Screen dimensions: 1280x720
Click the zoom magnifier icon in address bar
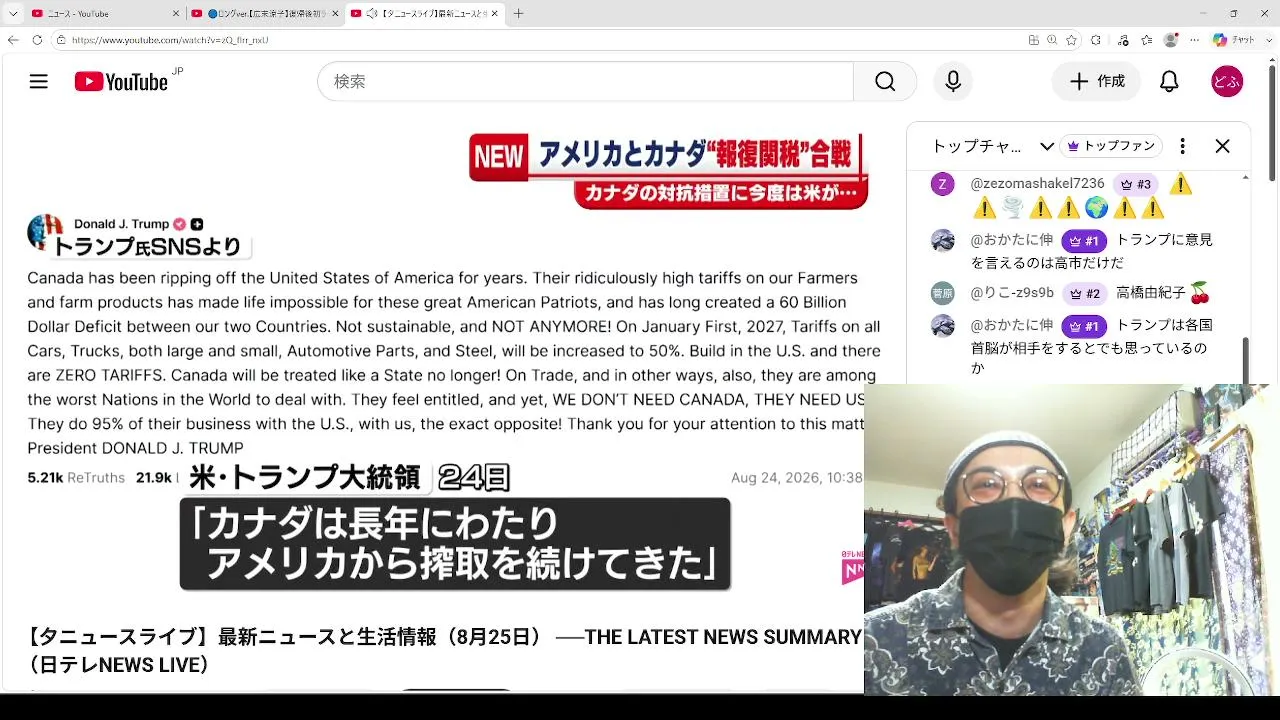point(1053,40)
